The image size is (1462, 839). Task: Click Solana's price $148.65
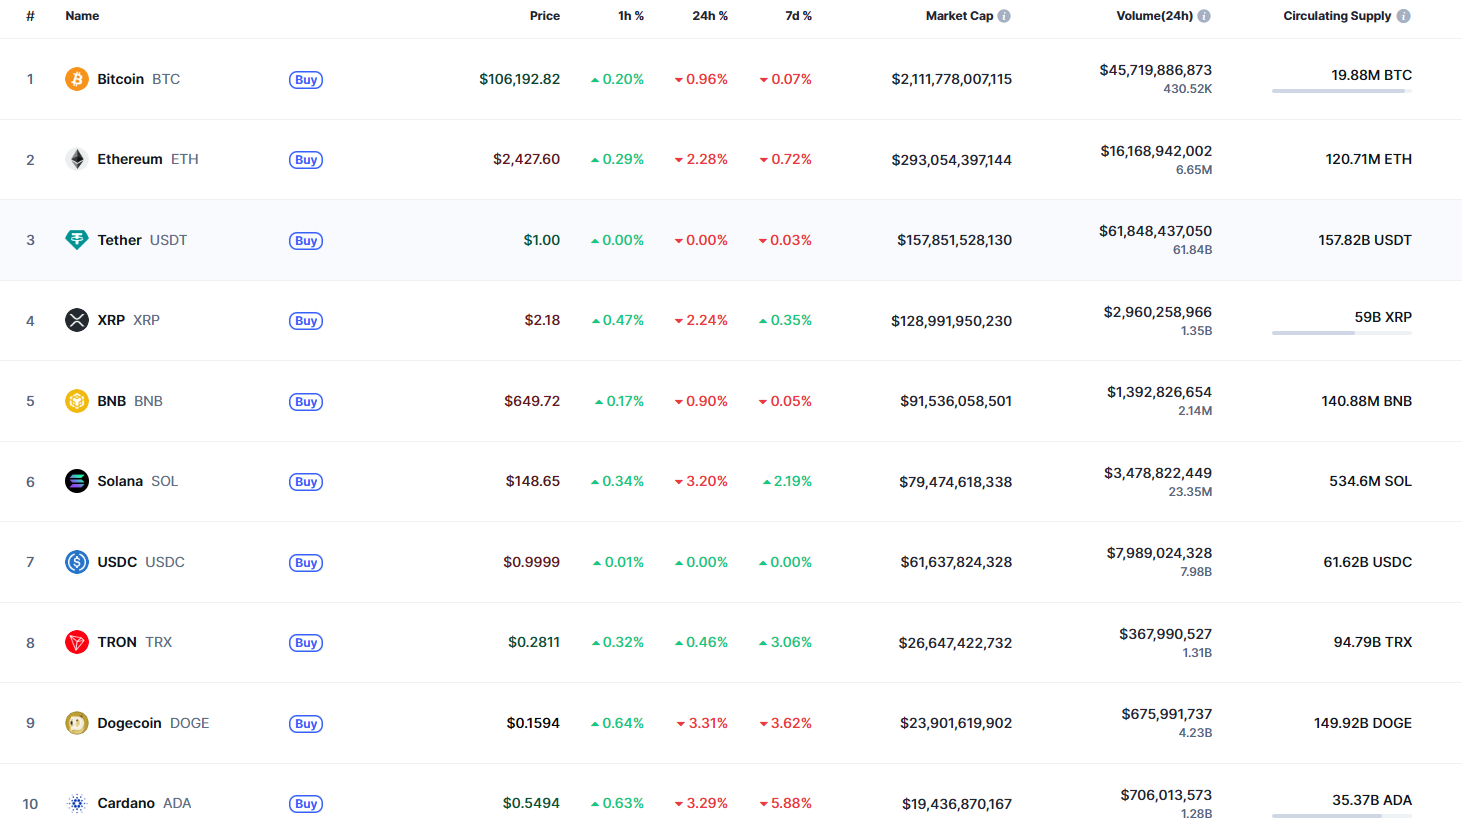(532, 481)
